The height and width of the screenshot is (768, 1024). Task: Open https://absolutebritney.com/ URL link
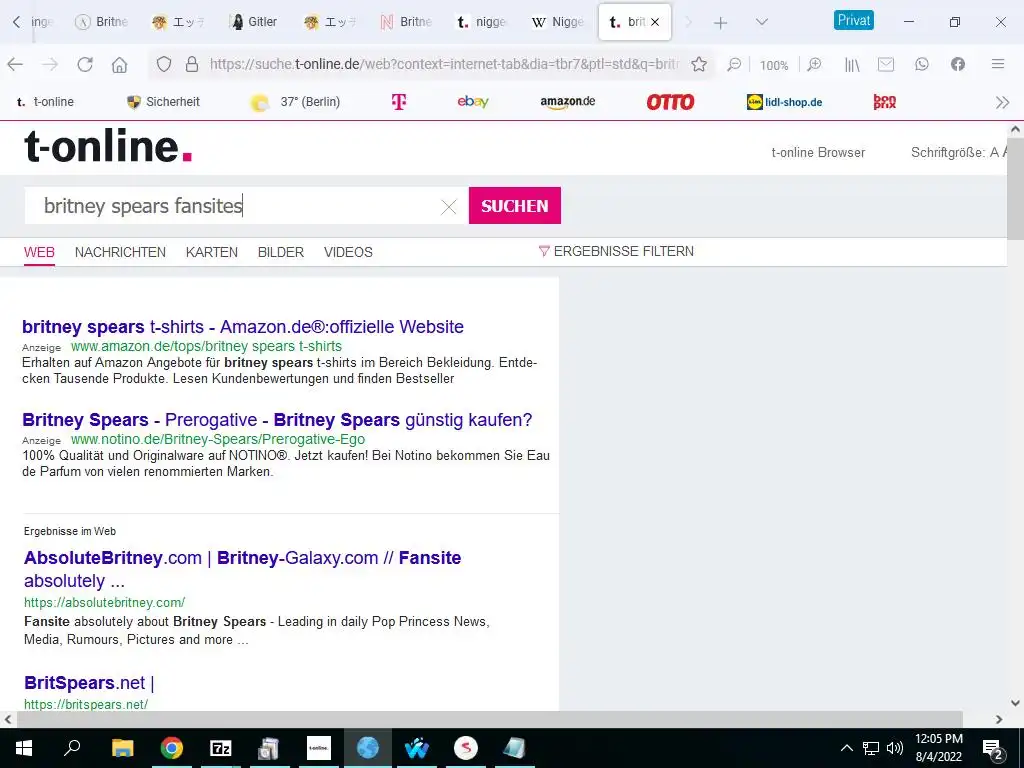click(x=104, y=602)
